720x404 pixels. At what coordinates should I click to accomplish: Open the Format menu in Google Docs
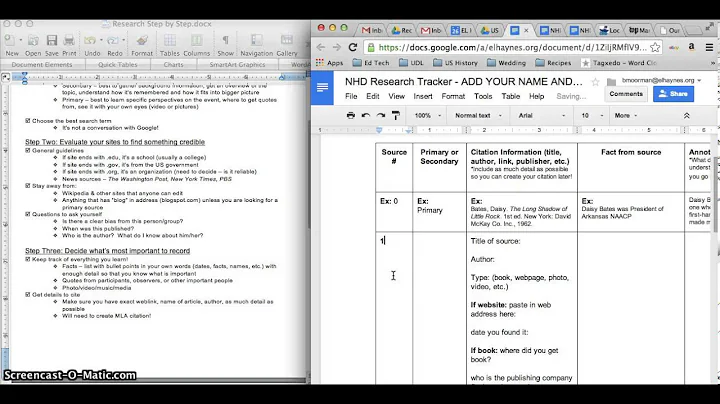tap(453, 96)
